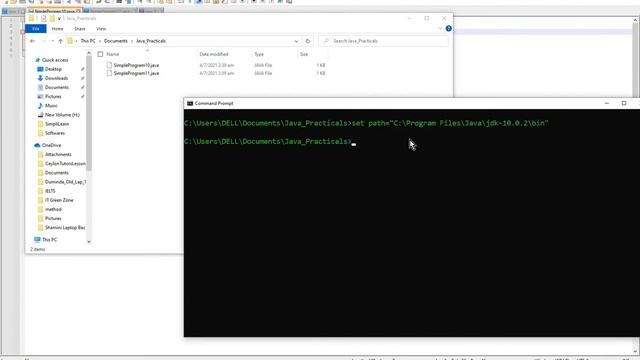Click the Back arrow in File Explorer

coord(33,41)
